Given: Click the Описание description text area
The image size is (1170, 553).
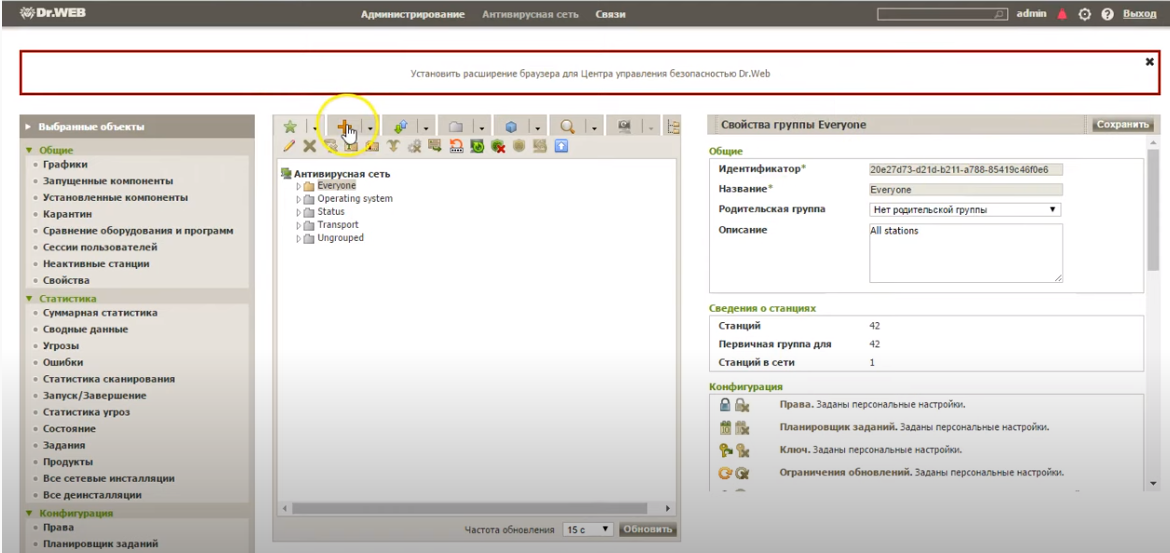Looking at the screenshot, I should pos(966,253).
